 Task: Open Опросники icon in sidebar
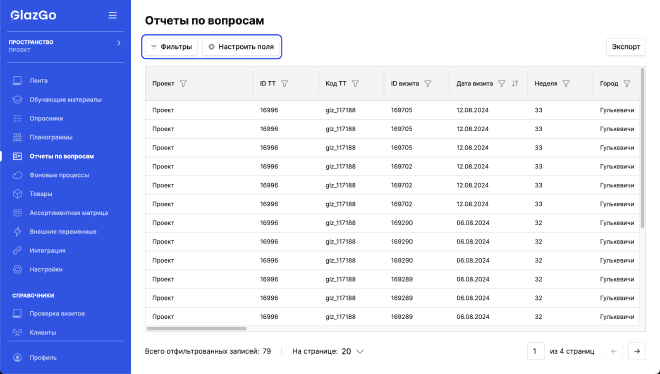17,119
